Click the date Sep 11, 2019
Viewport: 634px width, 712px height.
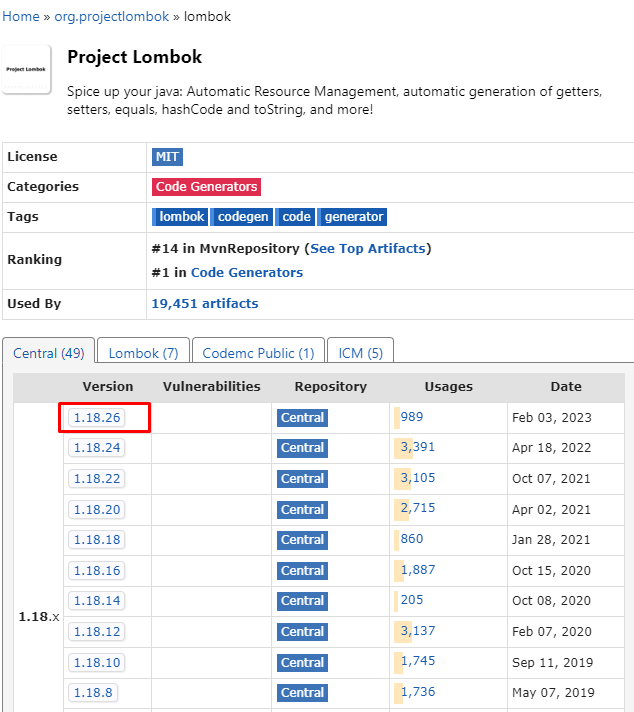[552, 663]
